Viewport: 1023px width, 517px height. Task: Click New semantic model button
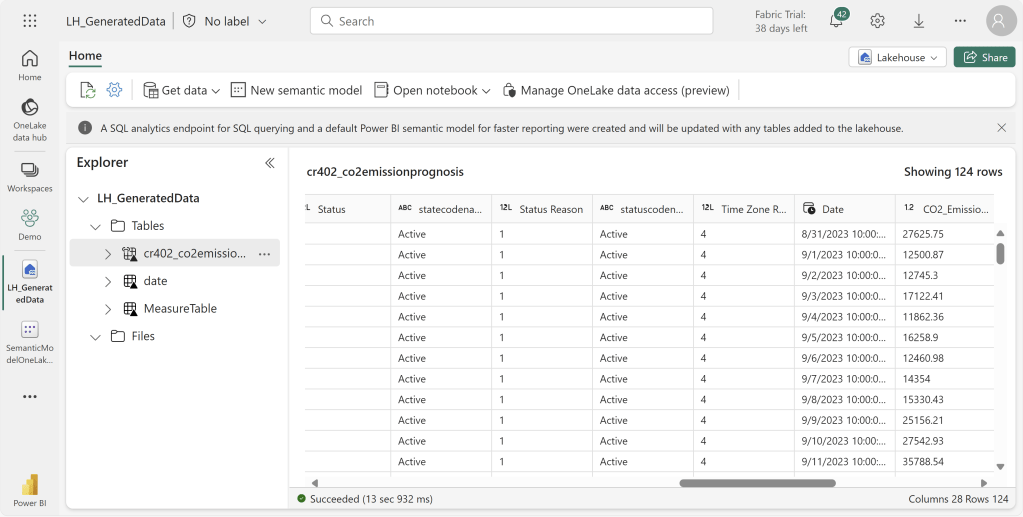pyautogui.click(x=296, y=90)
